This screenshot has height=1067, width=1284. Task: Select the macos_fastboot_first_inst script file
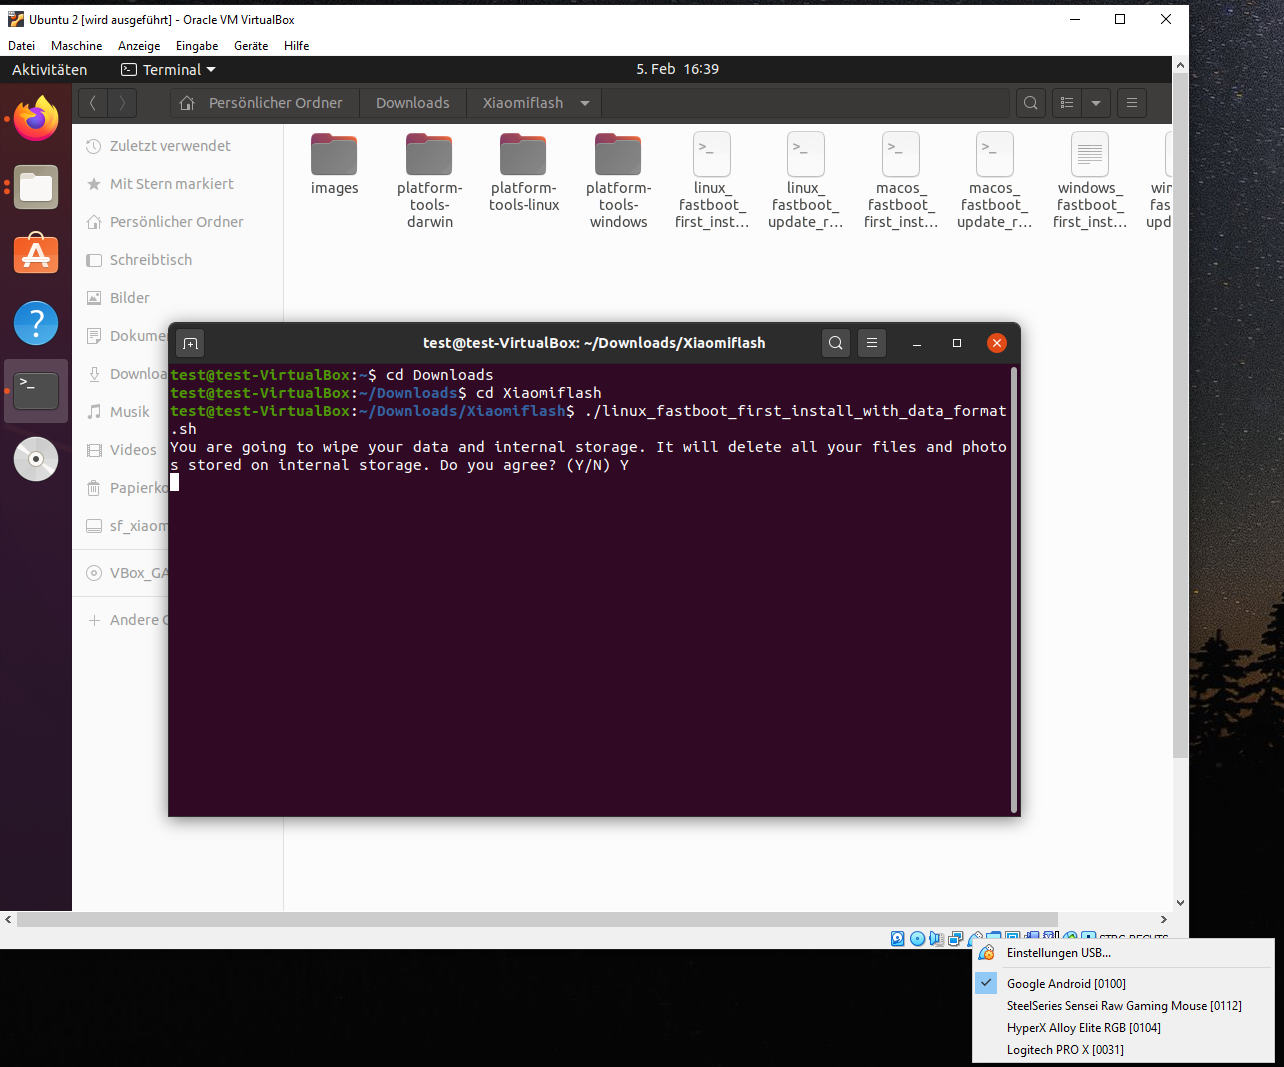coord(901,181)
